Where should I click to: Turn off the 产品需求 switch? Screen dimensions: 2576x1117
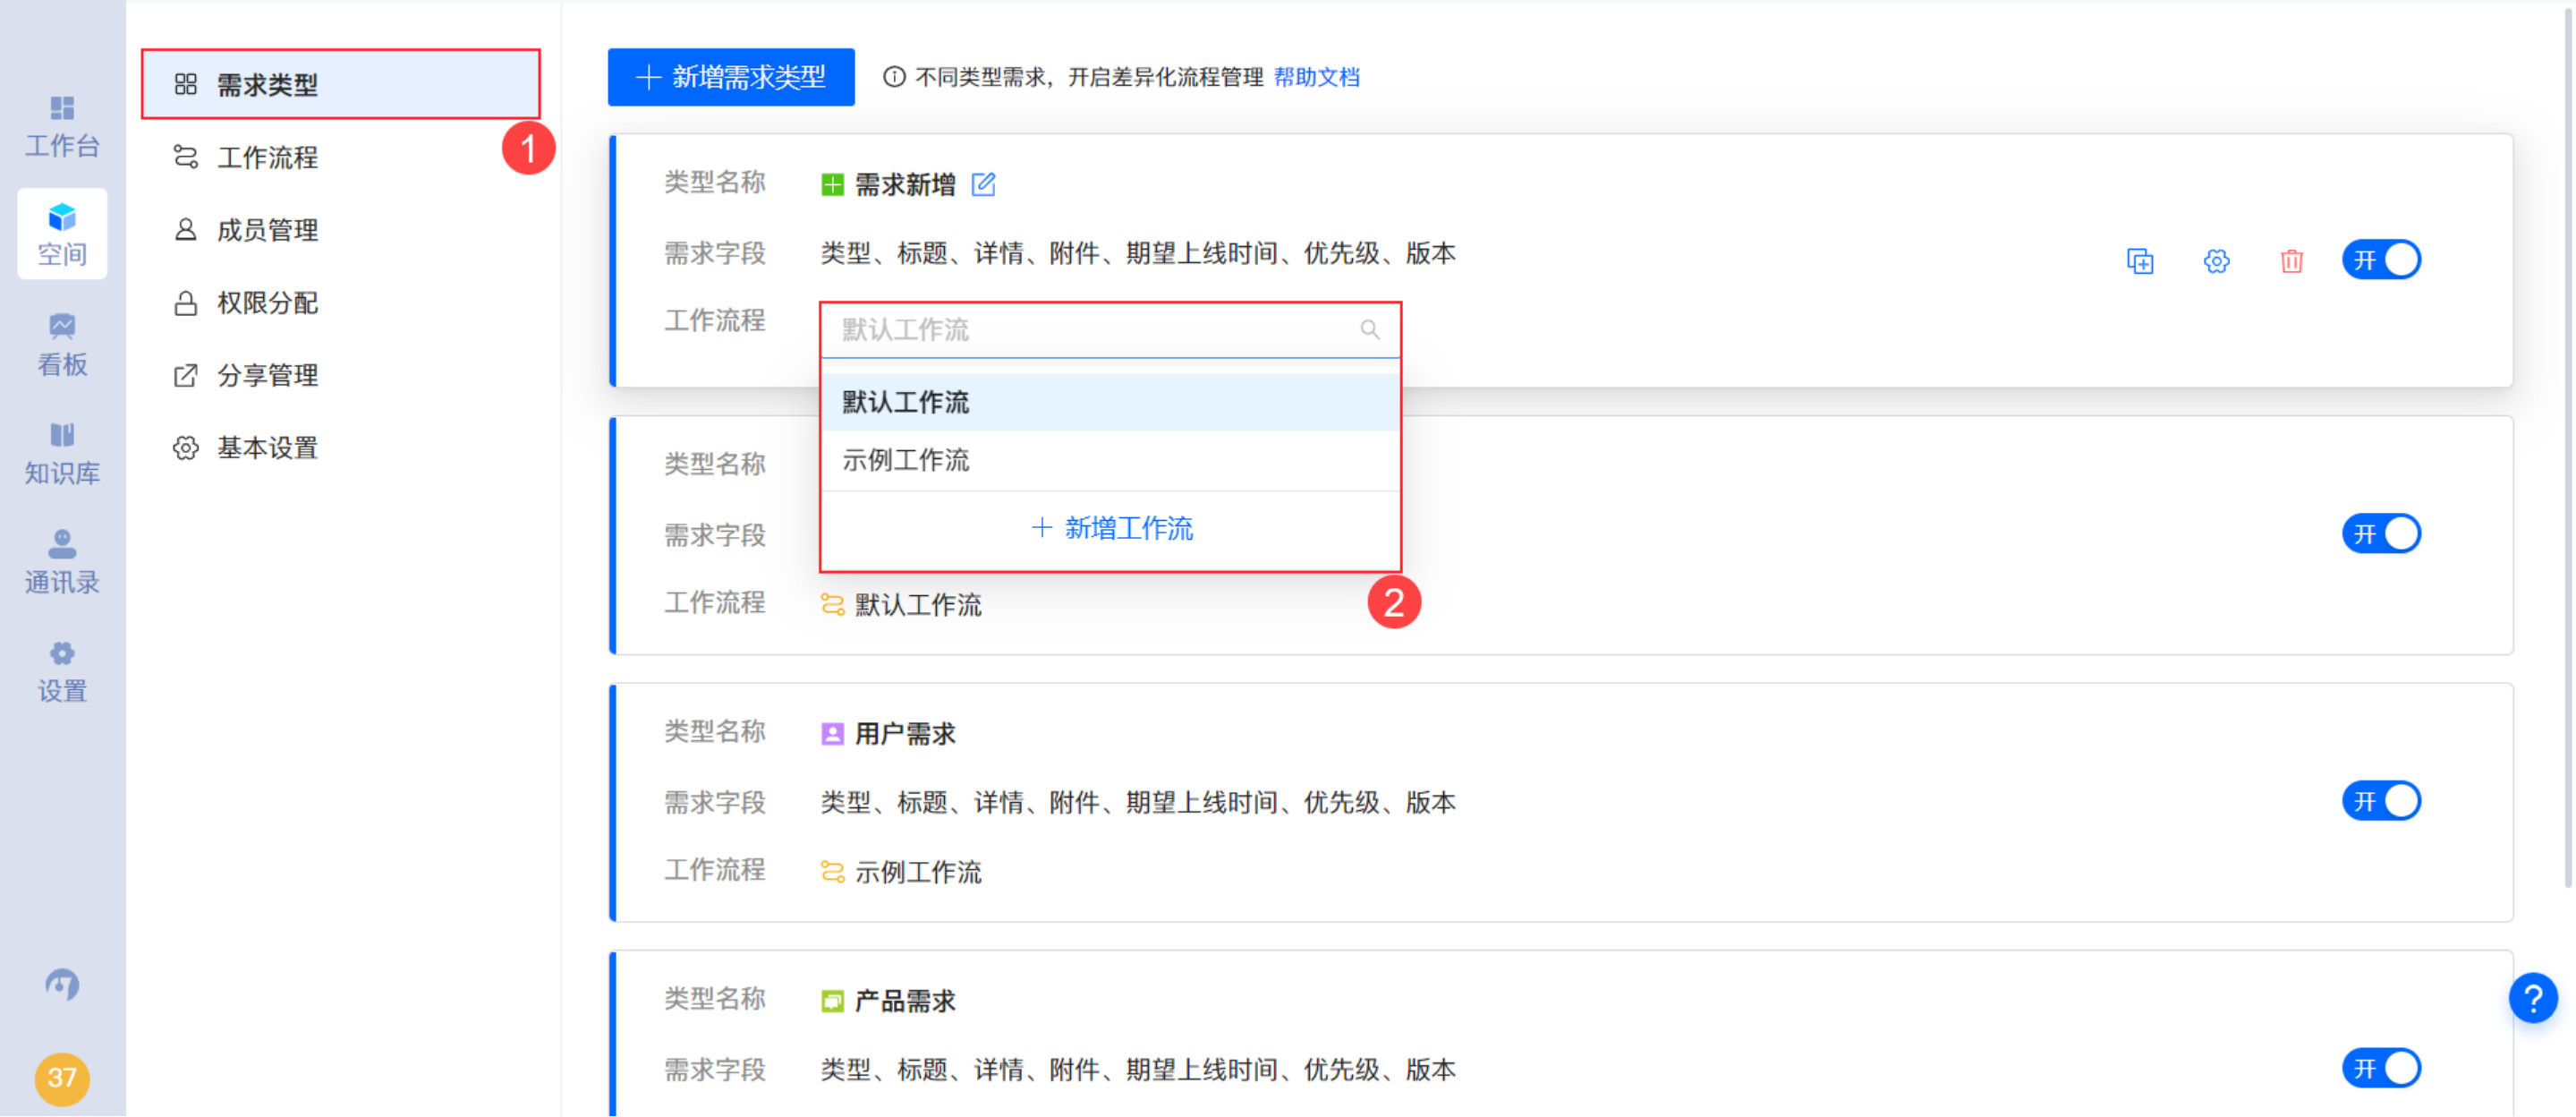click(2381, 1068)
